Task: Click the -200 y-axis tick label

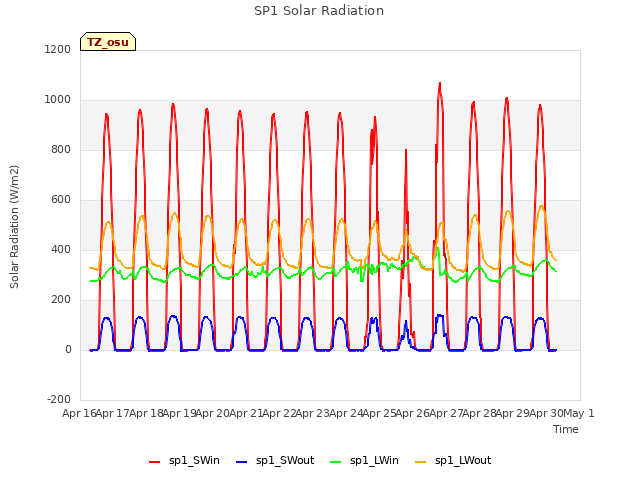Action: pyautogui.click(x=59, y=399)
